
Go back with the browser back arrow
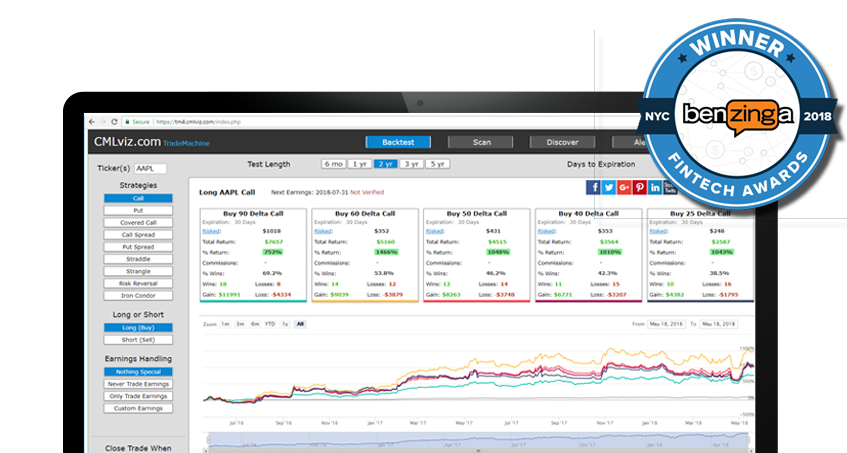(92, 122)
